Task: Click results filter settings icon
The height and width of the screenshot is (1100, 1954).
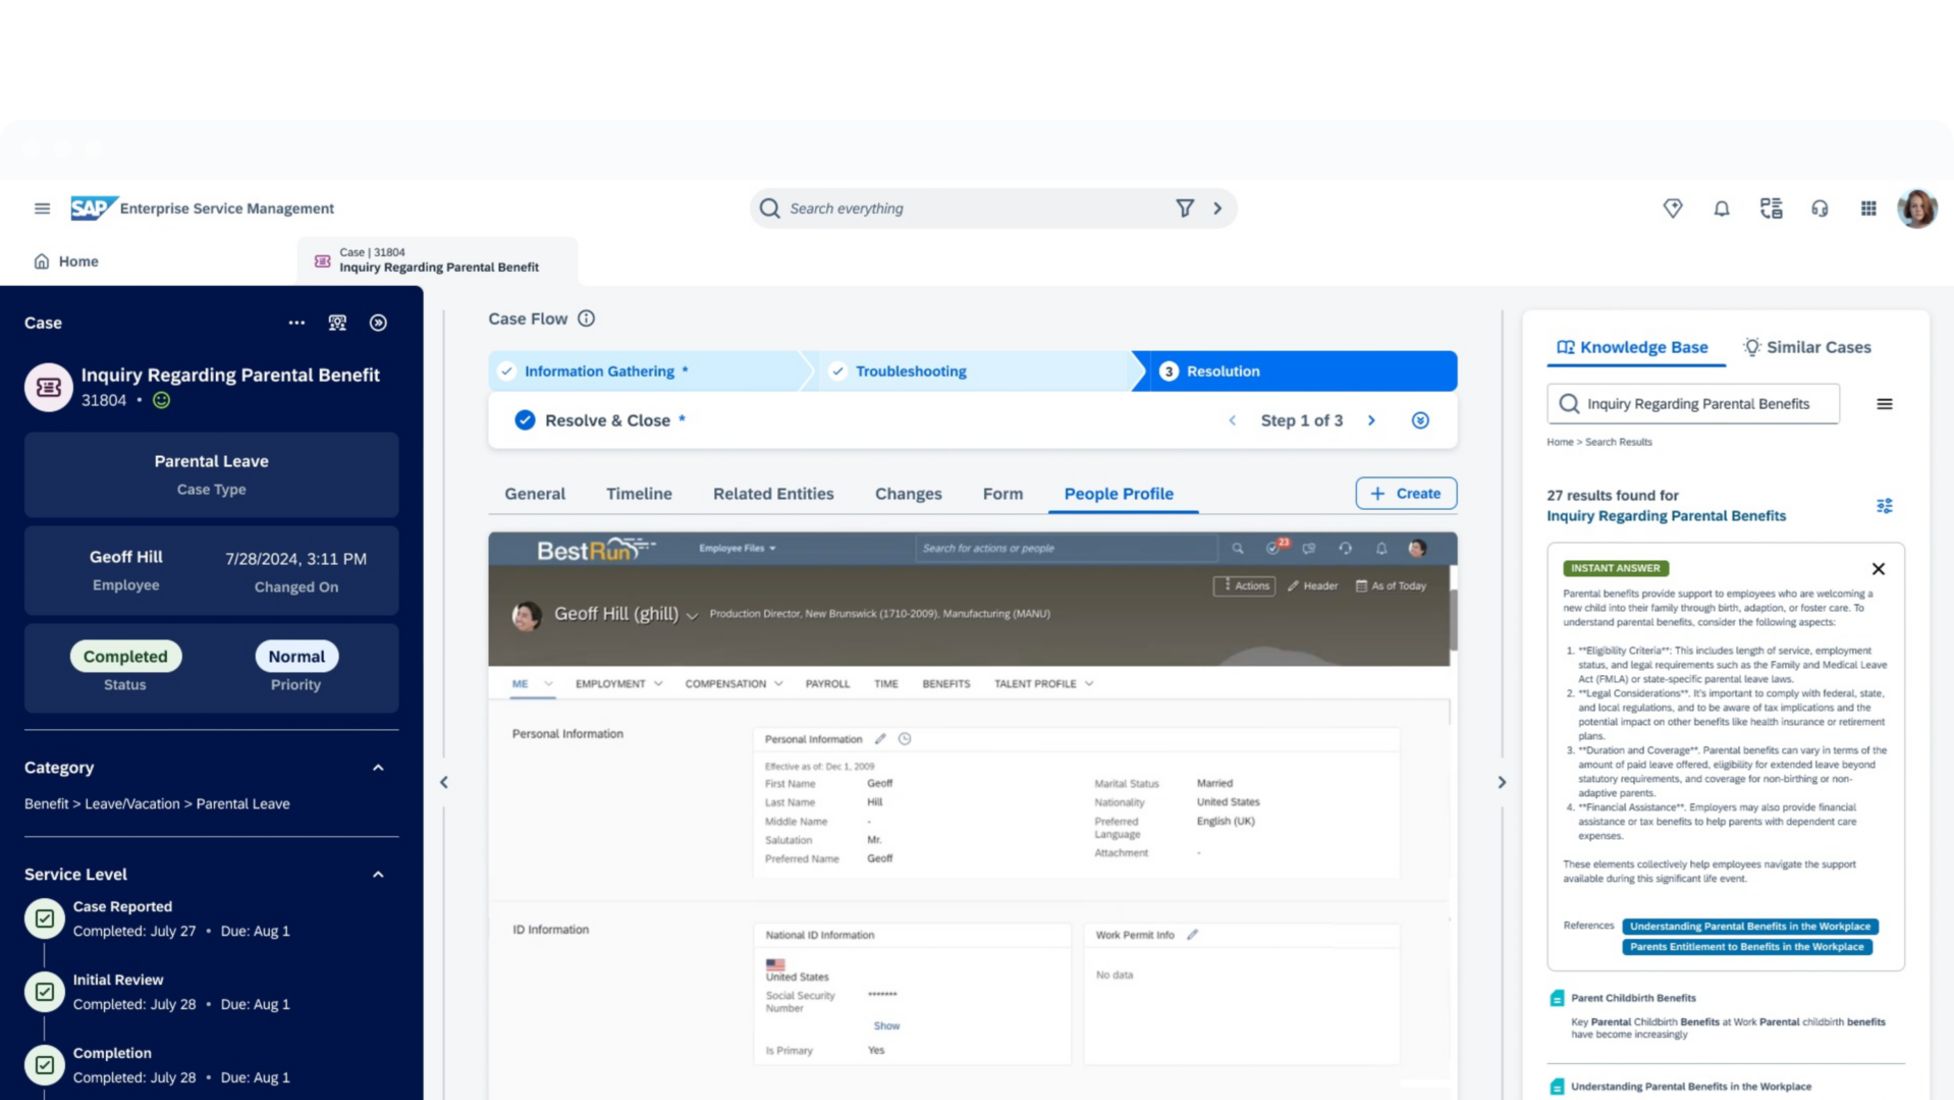Action: click(x=1884, y=506)
